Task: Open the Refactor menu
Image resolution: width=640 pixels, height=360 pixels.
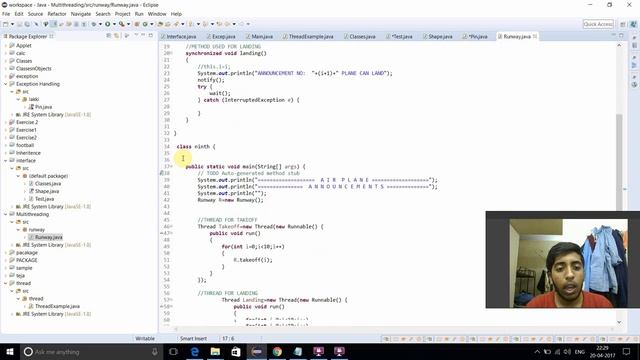Action: click(x=57, y=14)
